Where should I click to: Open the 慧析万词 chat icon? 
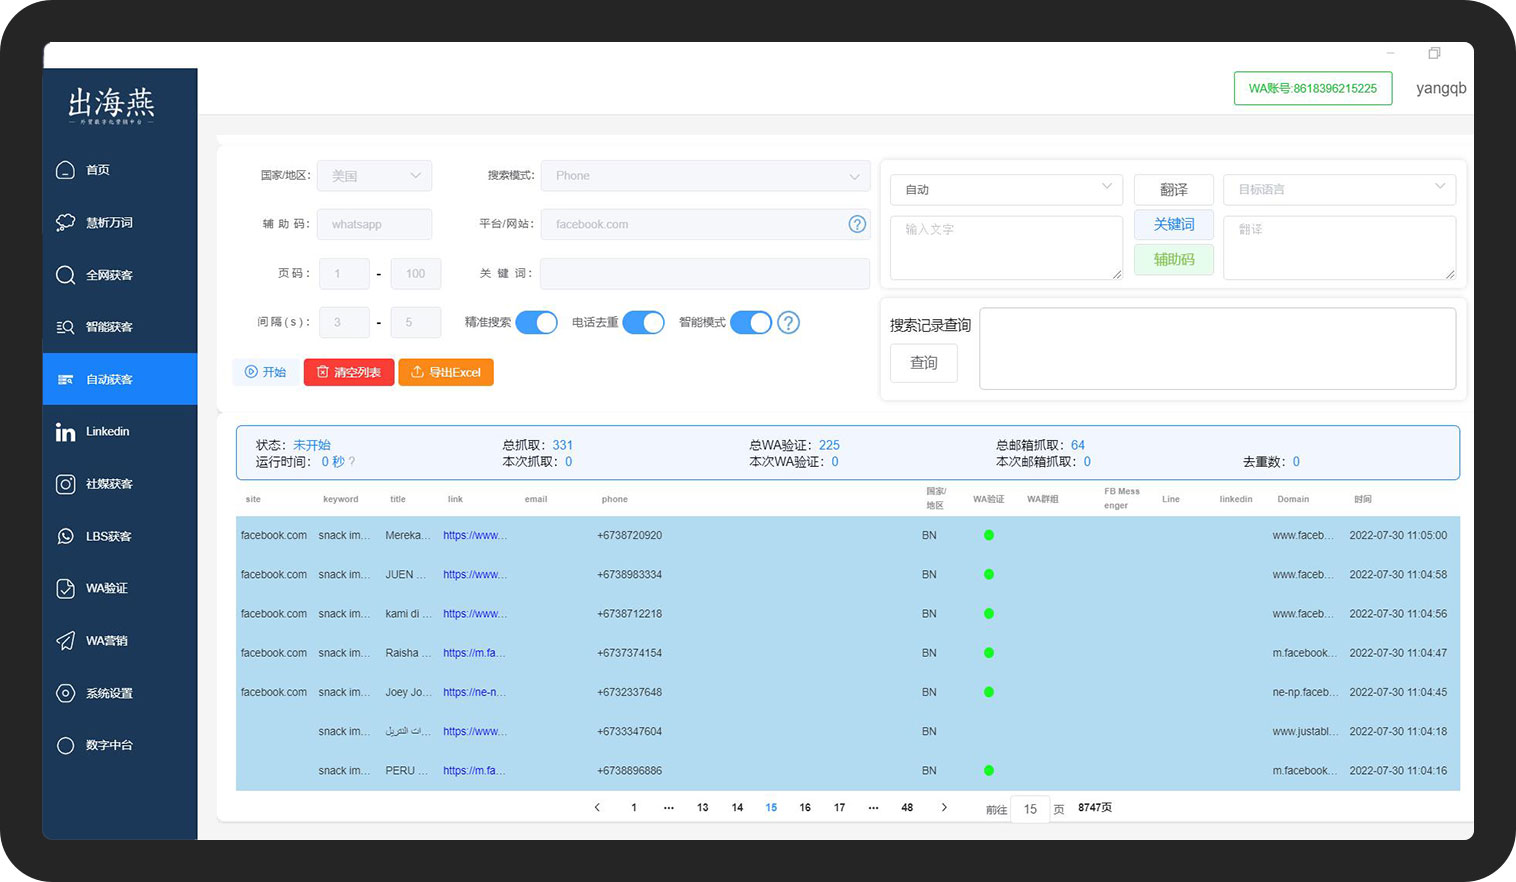coord(65,222)
